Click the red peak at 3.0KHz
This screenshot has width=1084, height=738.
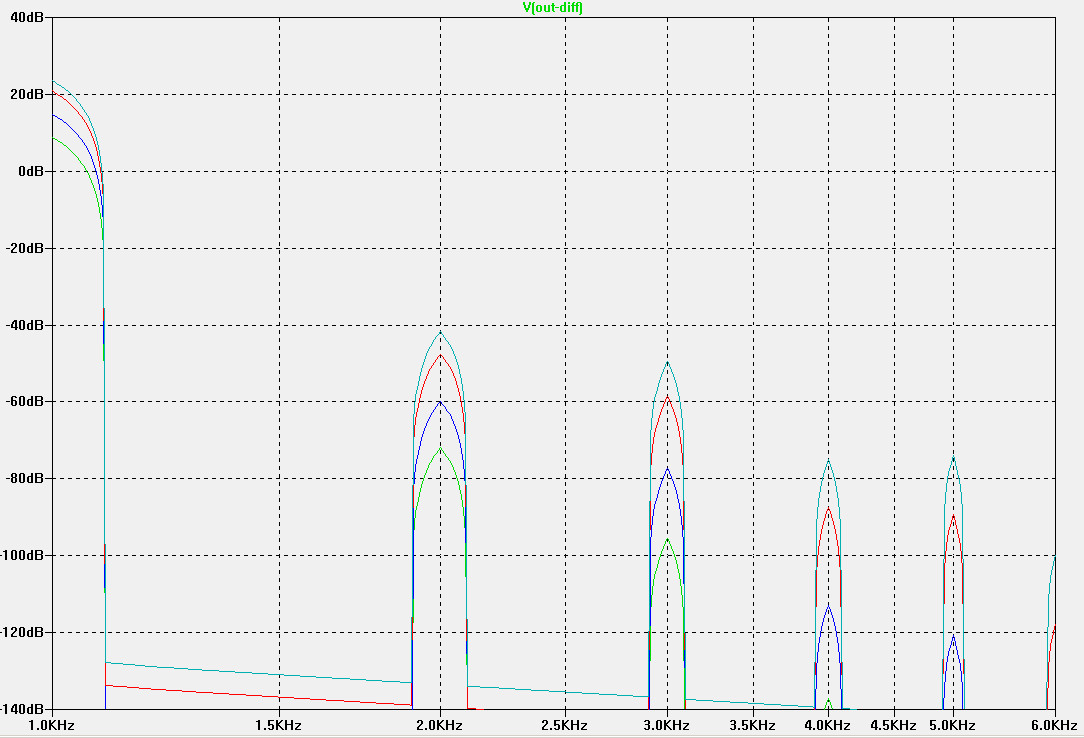click(x=667, y=397)
